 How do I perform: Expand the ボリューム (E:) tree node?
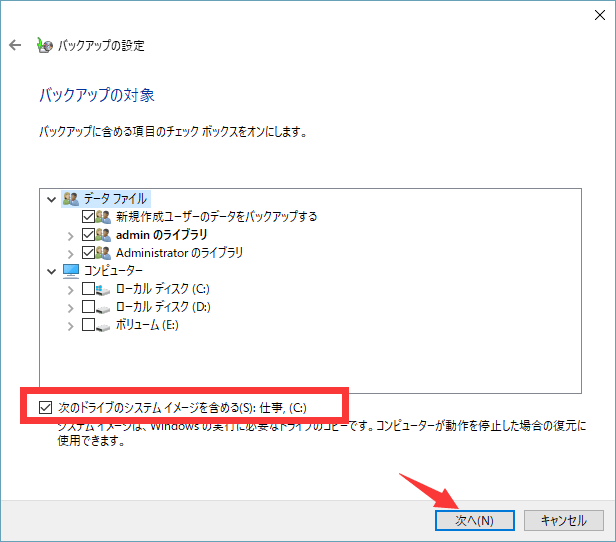70,325
